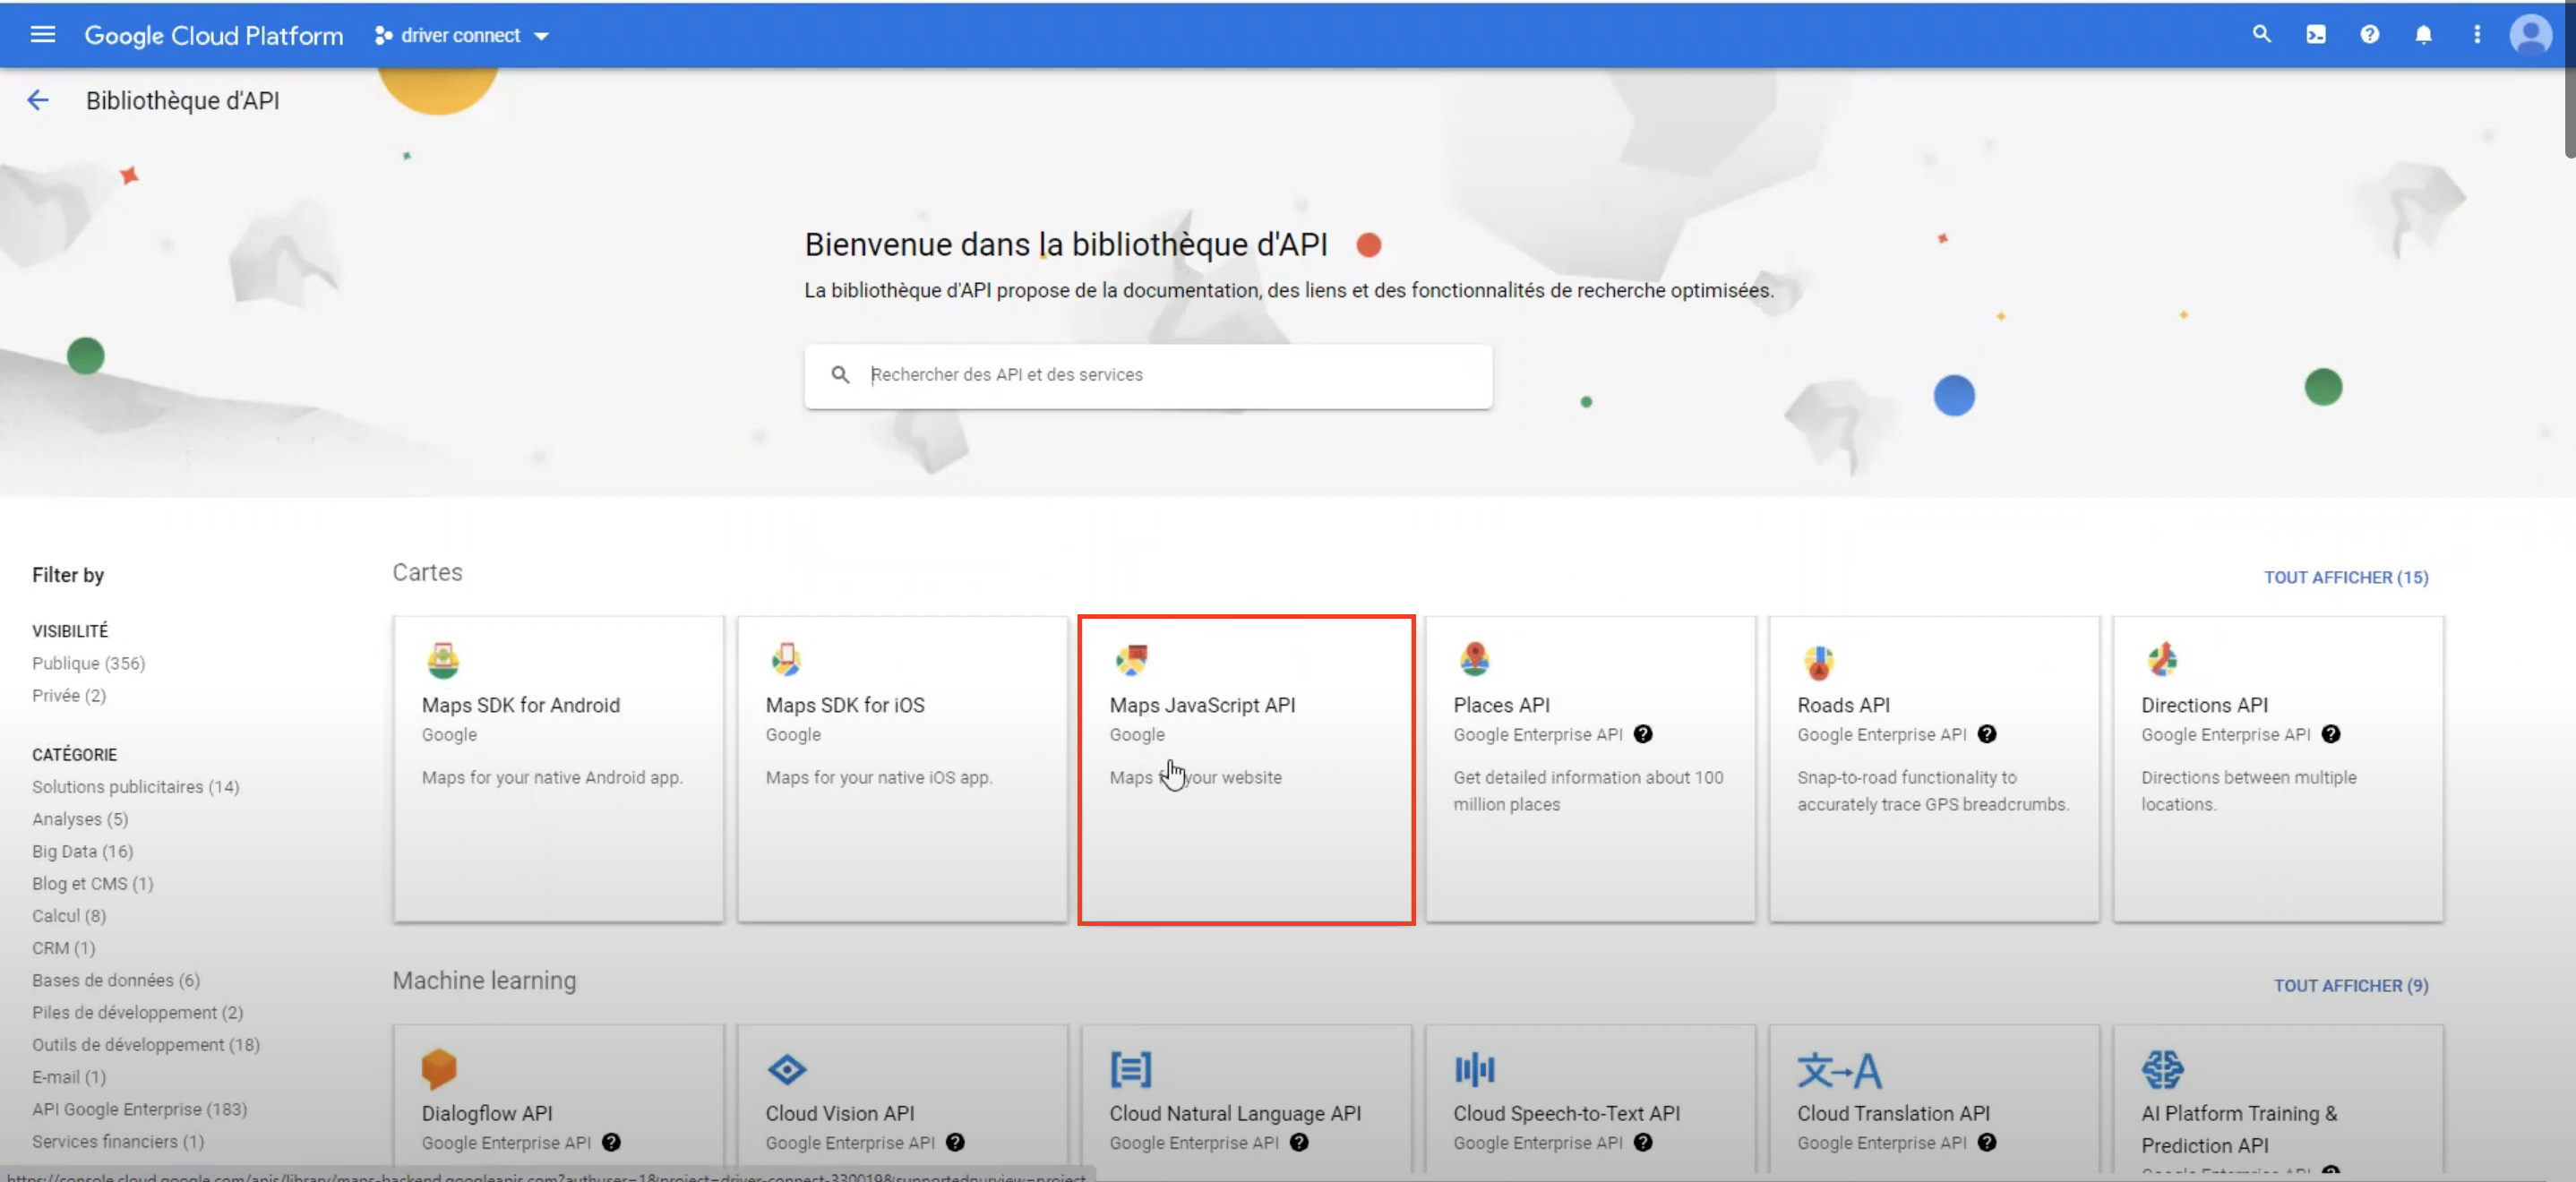This screenshot has height=1182, width=2576.
Task: Filter by Publique (356) visibility
Action: coord(88,663)
